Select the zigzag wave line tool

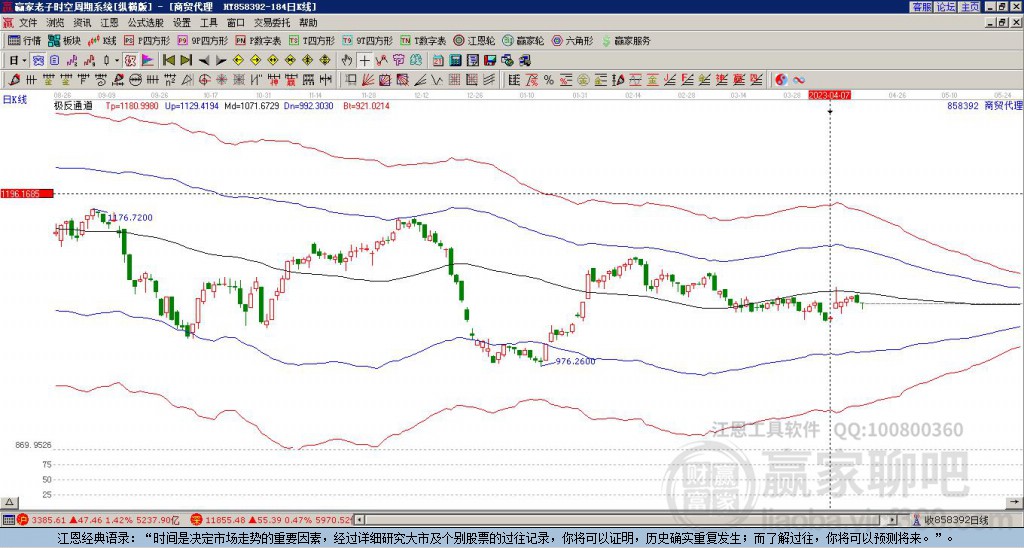point(437,80)
